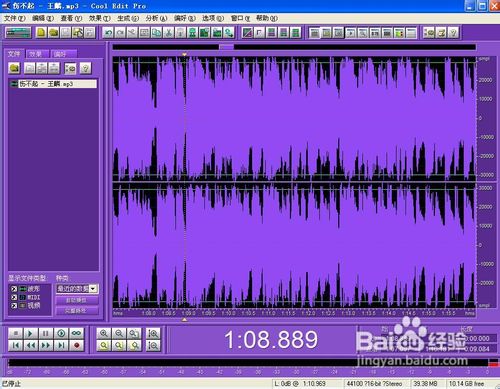Click the horizontal Zoom Out magnifier
This screenshot has width=500, height=389.
pos(119,333)
